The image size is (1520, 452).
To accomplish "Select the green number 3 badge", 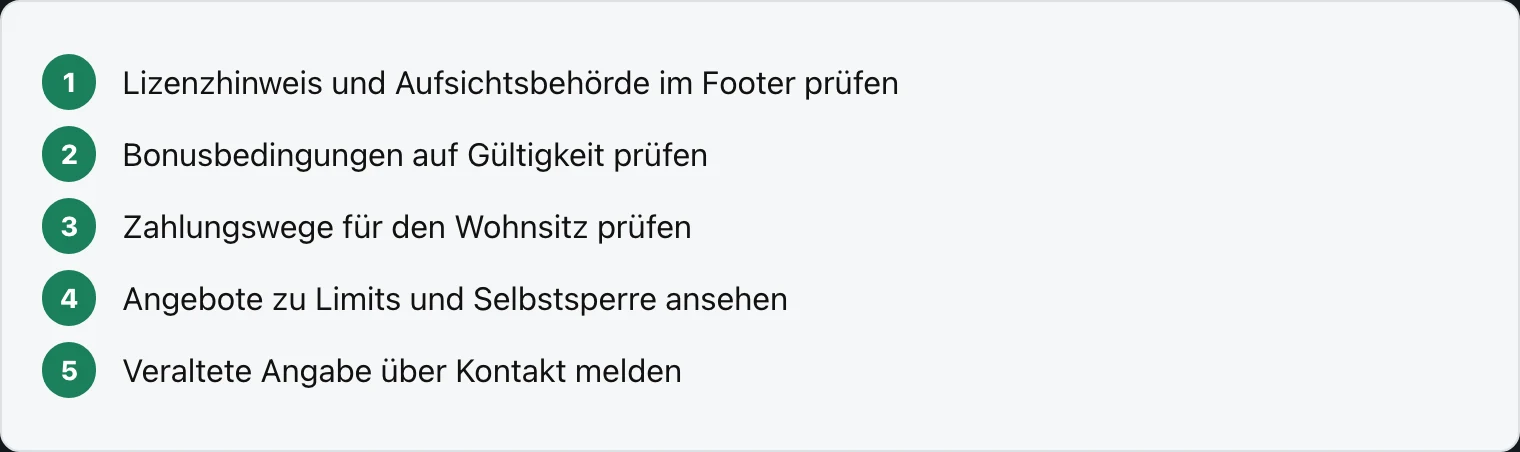I will [69, 227].
